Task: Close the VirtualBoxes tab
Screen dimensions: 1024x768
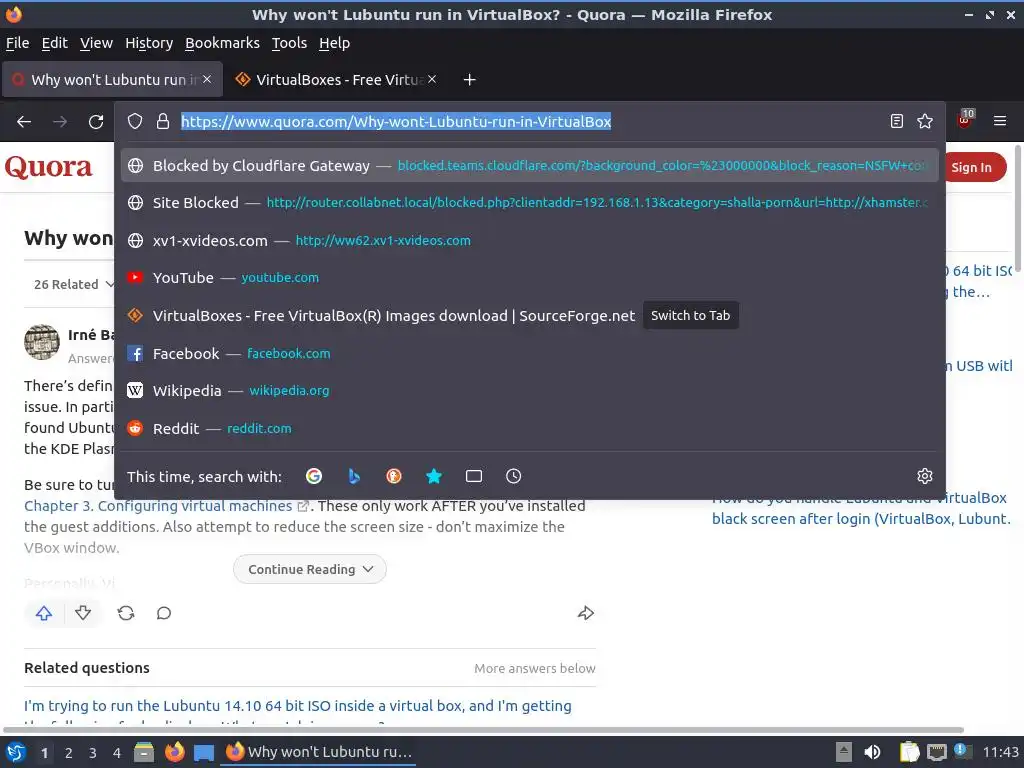Action: [432, 79]
